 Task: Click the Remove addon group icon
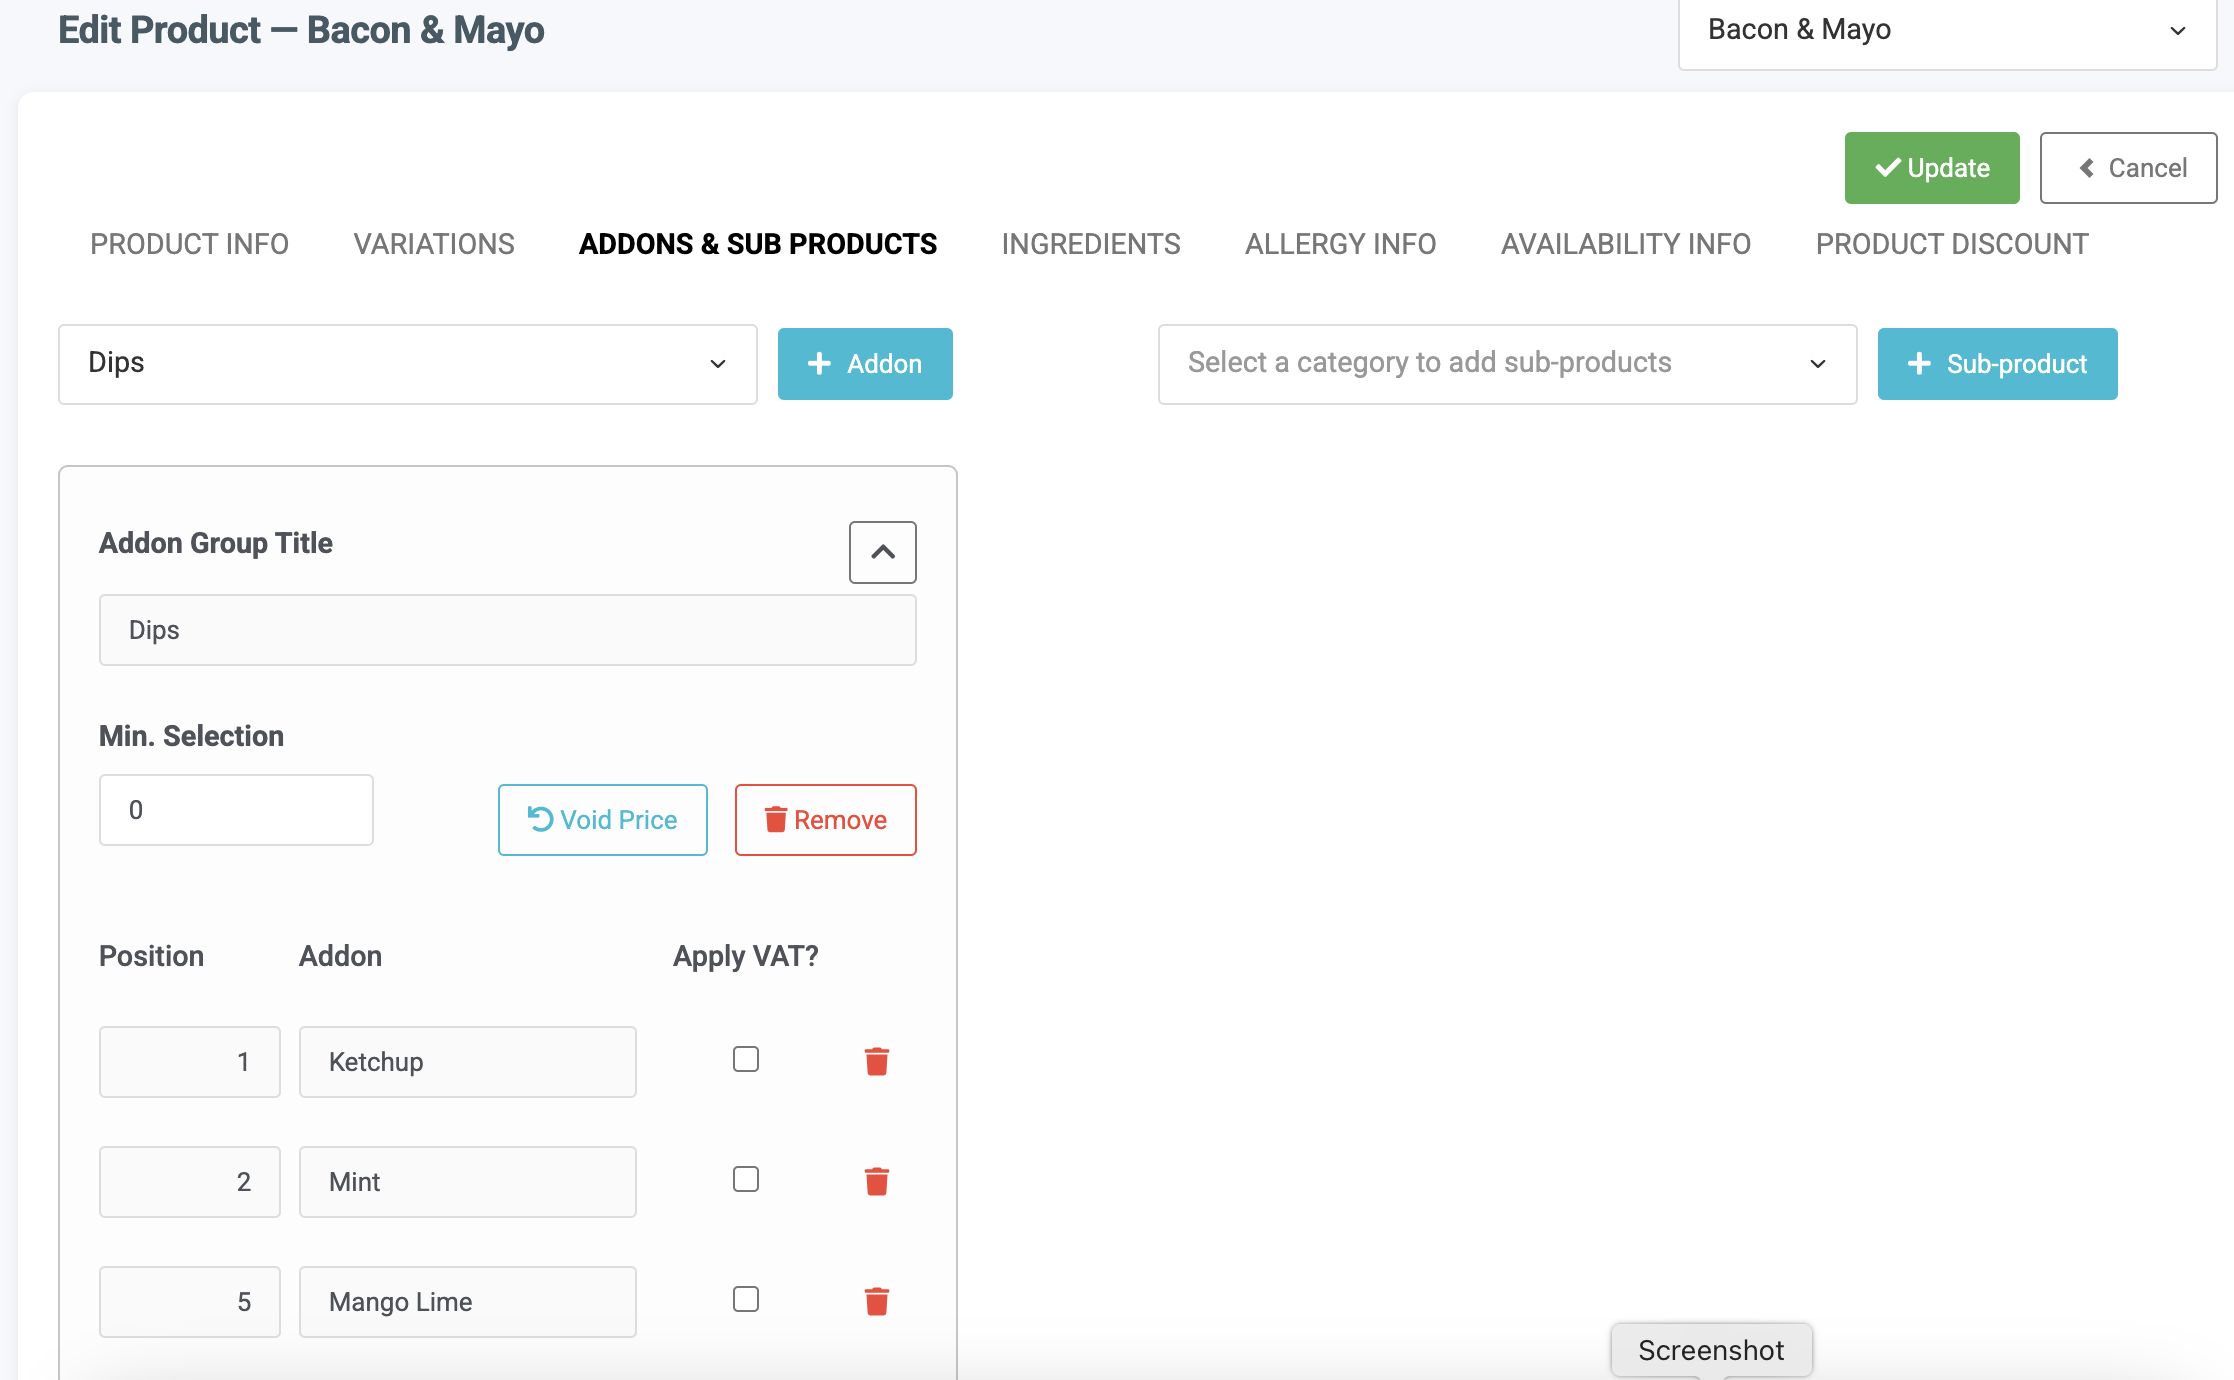825,818
